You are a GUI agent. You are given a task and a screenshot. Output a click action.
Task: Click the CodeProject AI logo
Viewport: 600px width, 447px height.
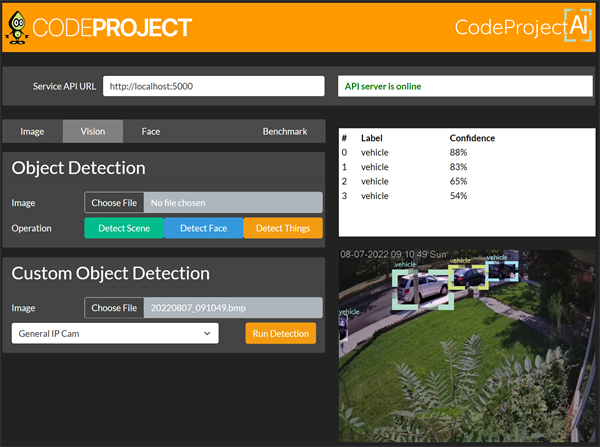click(523, 26)
